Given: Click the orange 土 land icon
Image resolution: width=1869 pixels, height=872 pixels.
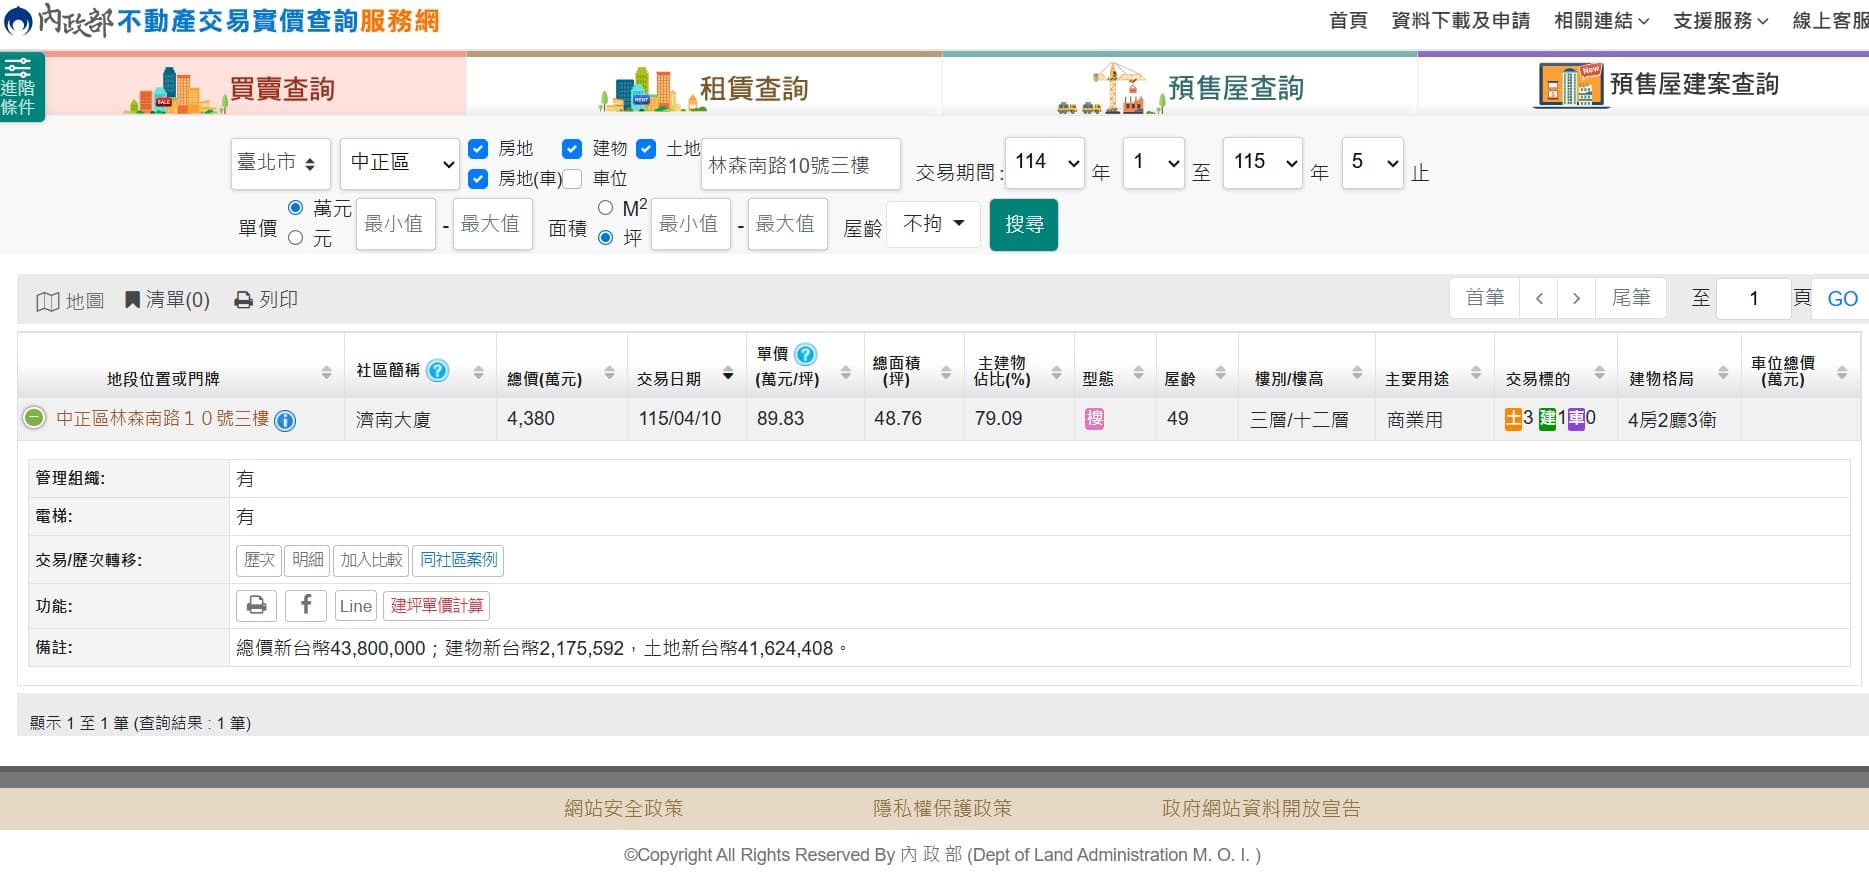Looking at the screenshot, I should (1513, 419).
